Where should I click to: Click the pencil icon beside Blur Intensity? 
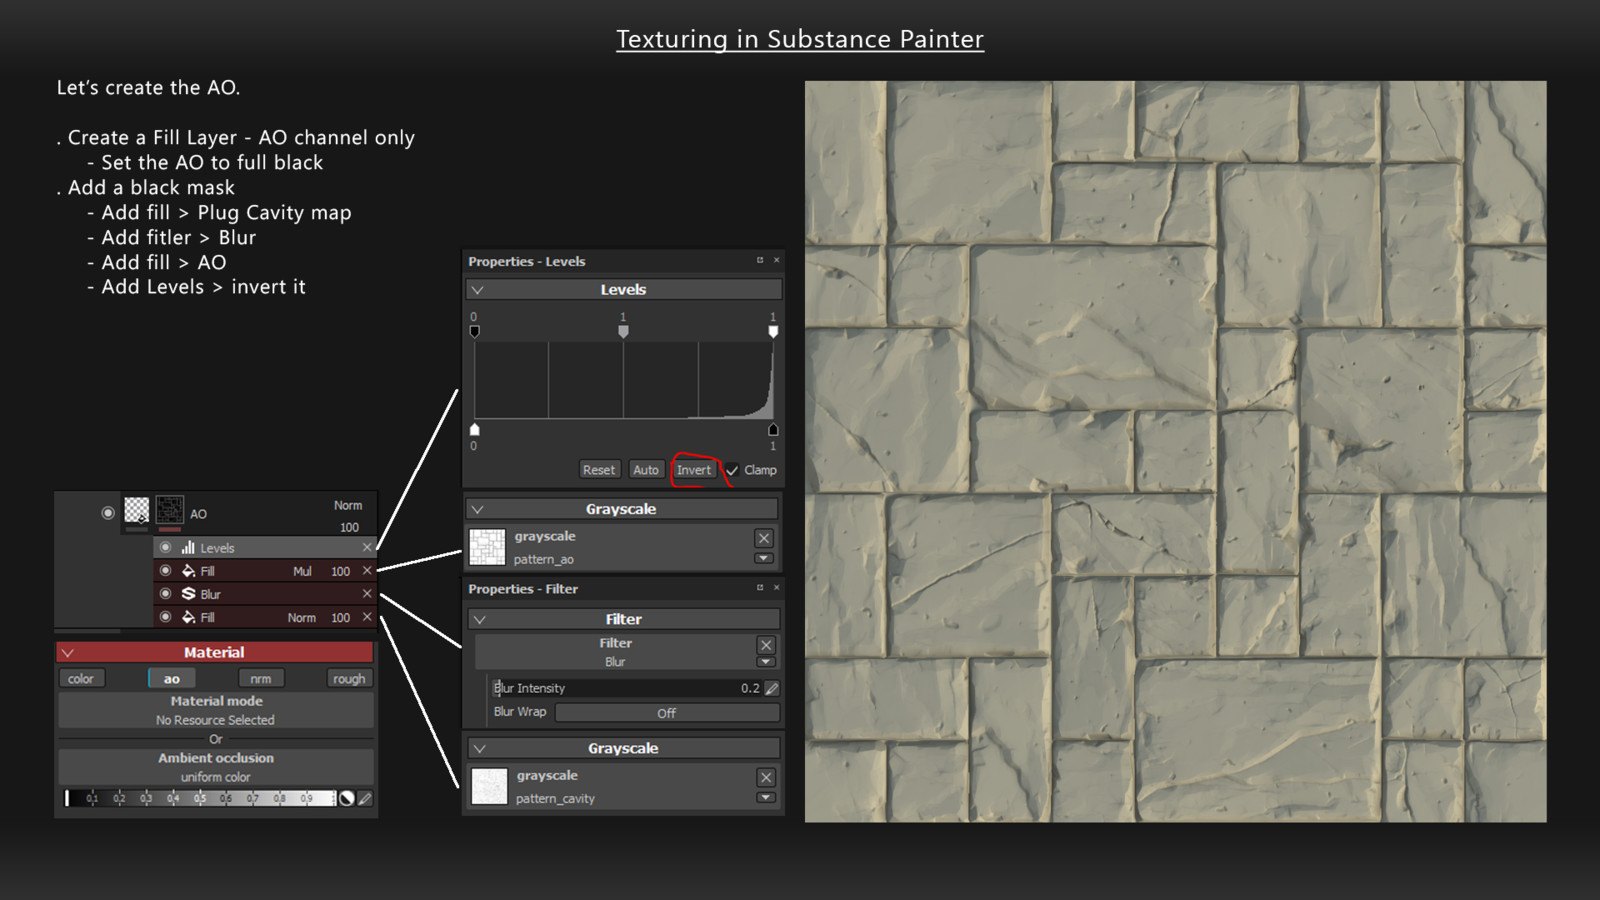pos(772,688)
